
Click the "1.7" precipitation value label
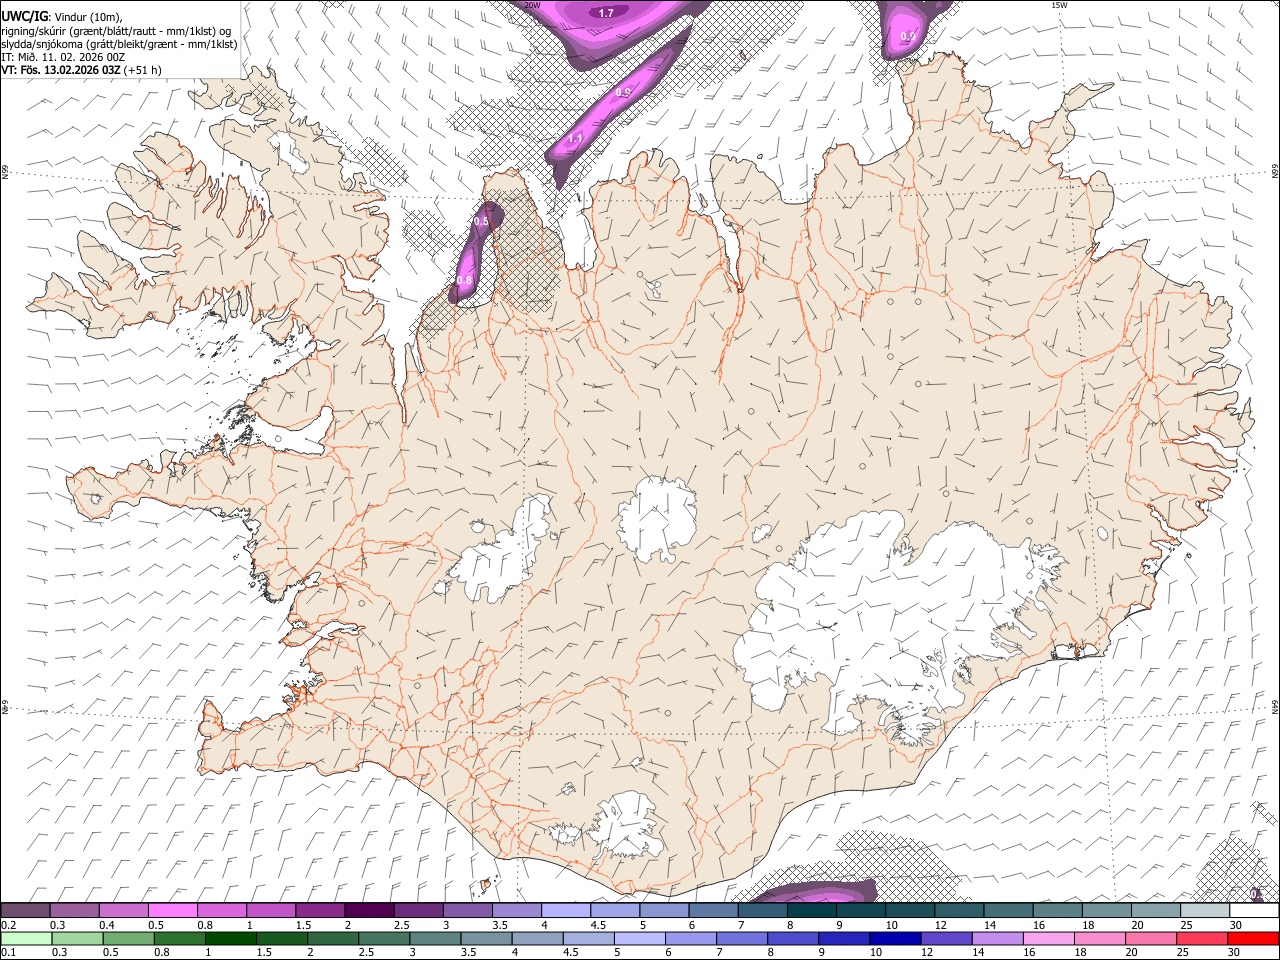coord(606,13)
